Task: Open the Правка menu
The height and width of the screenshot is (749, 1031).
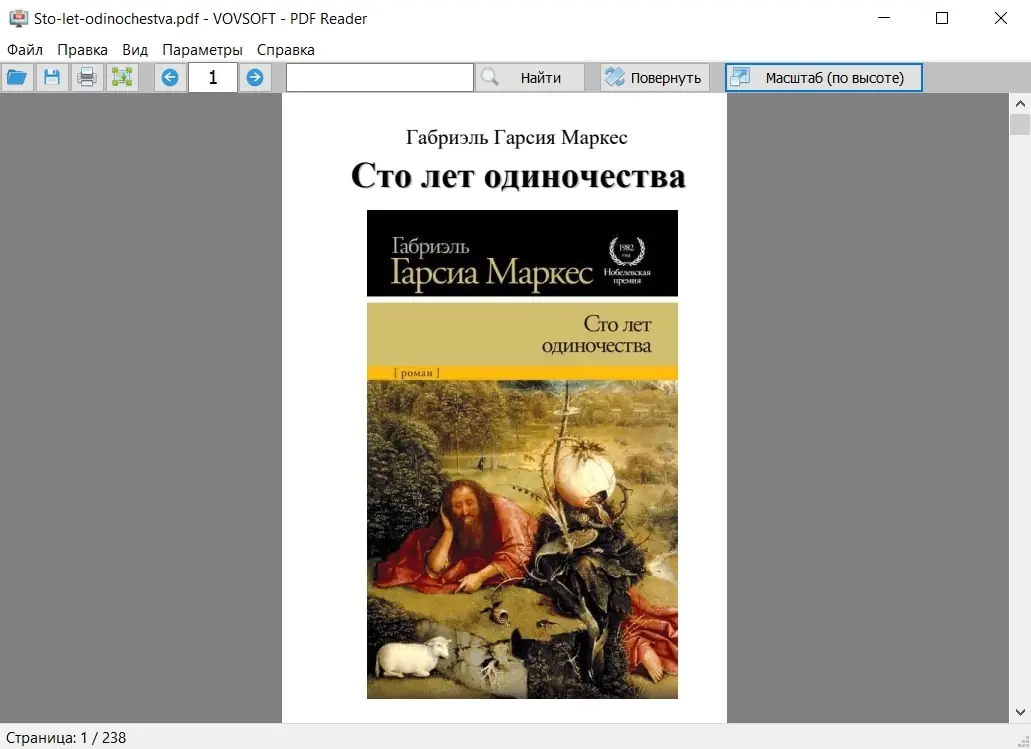Action: (x=82, y=50)
